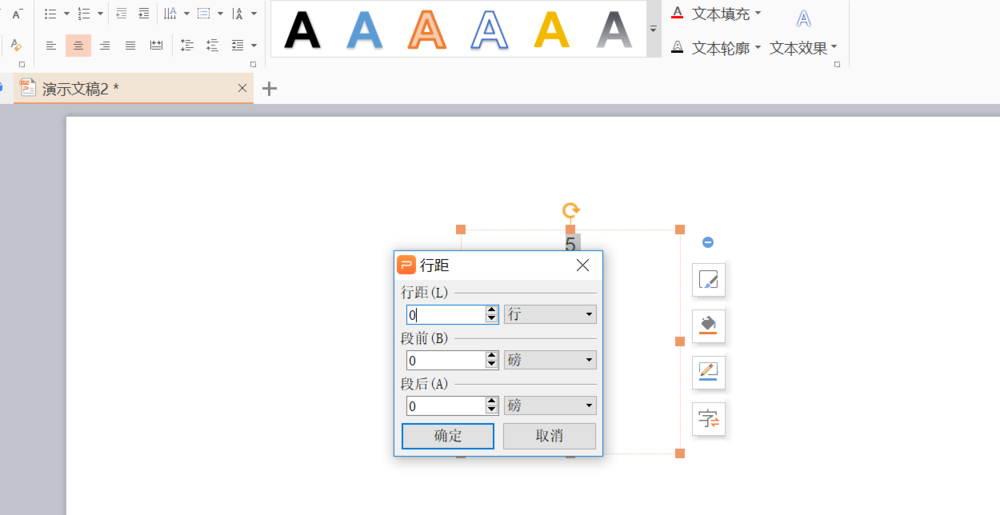1000x515 pixels.
Task: Decrease 段后 value with down spinner
Action: point(492,410)
